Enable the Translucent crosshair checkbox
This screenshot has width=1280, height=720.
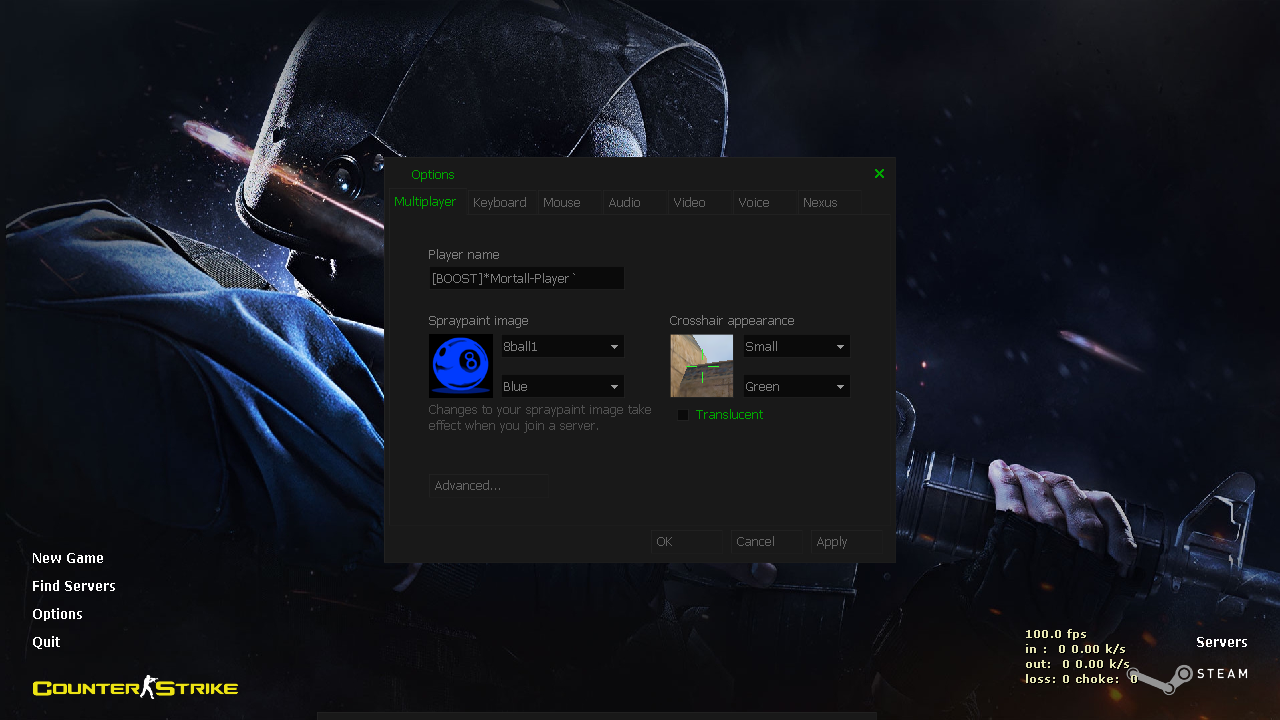pos(683,415)
